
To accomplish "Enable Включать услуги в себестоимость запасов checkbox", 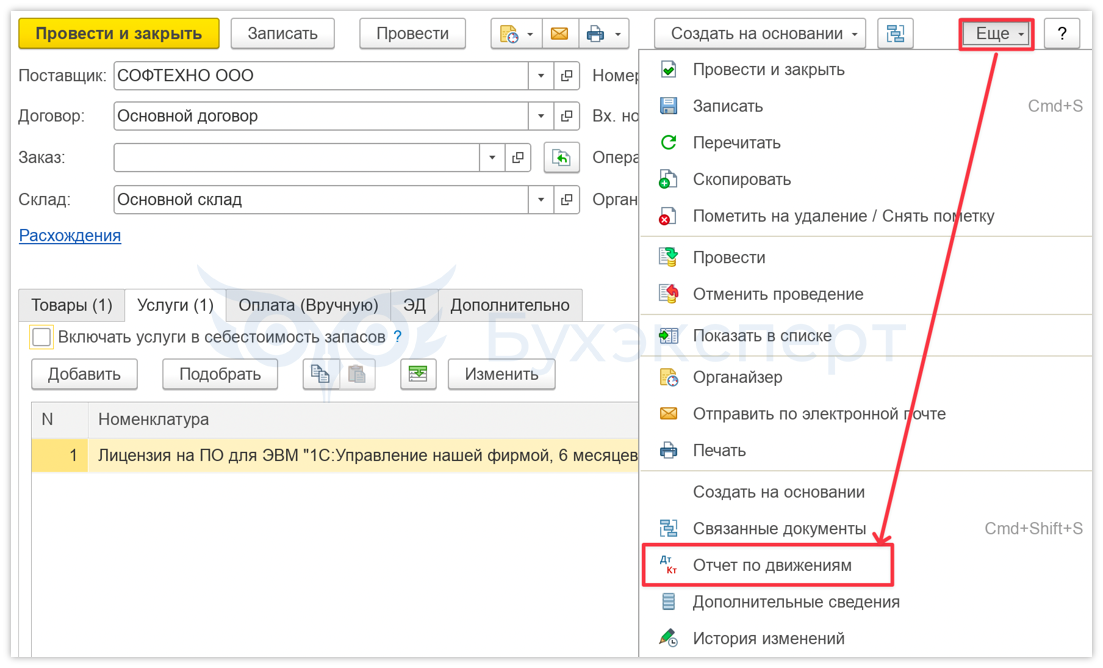I will (41, 337).
